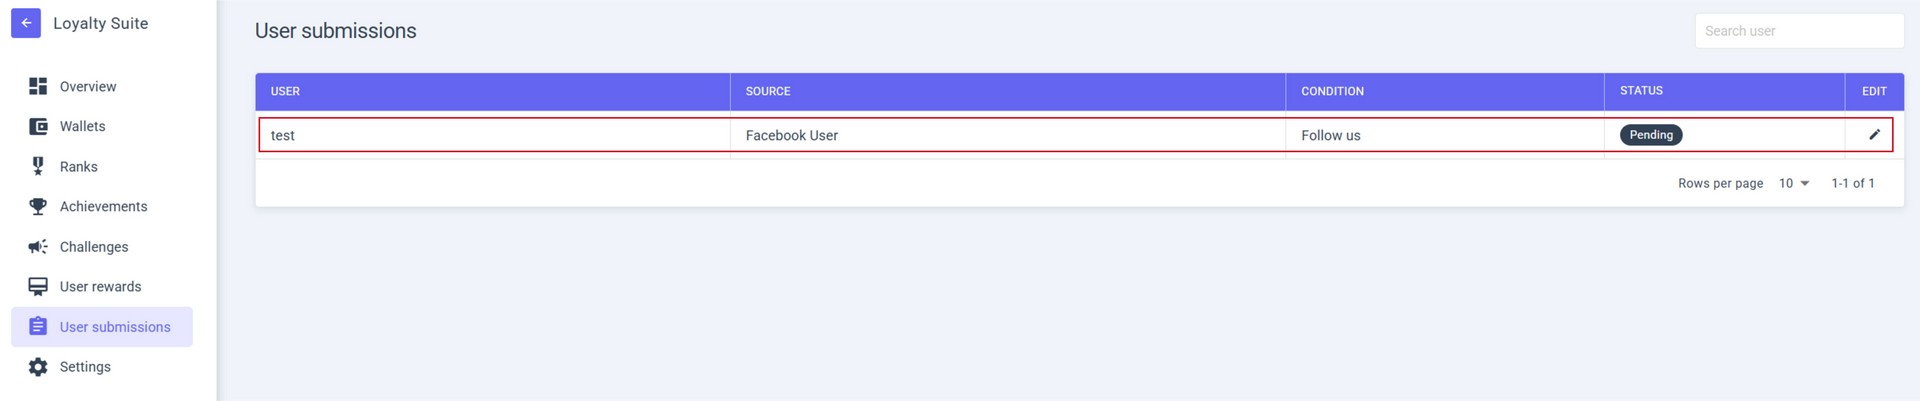The image size is (1920, 401).
Task: Navigate to the Challenges section
Action: coord(94,246)
